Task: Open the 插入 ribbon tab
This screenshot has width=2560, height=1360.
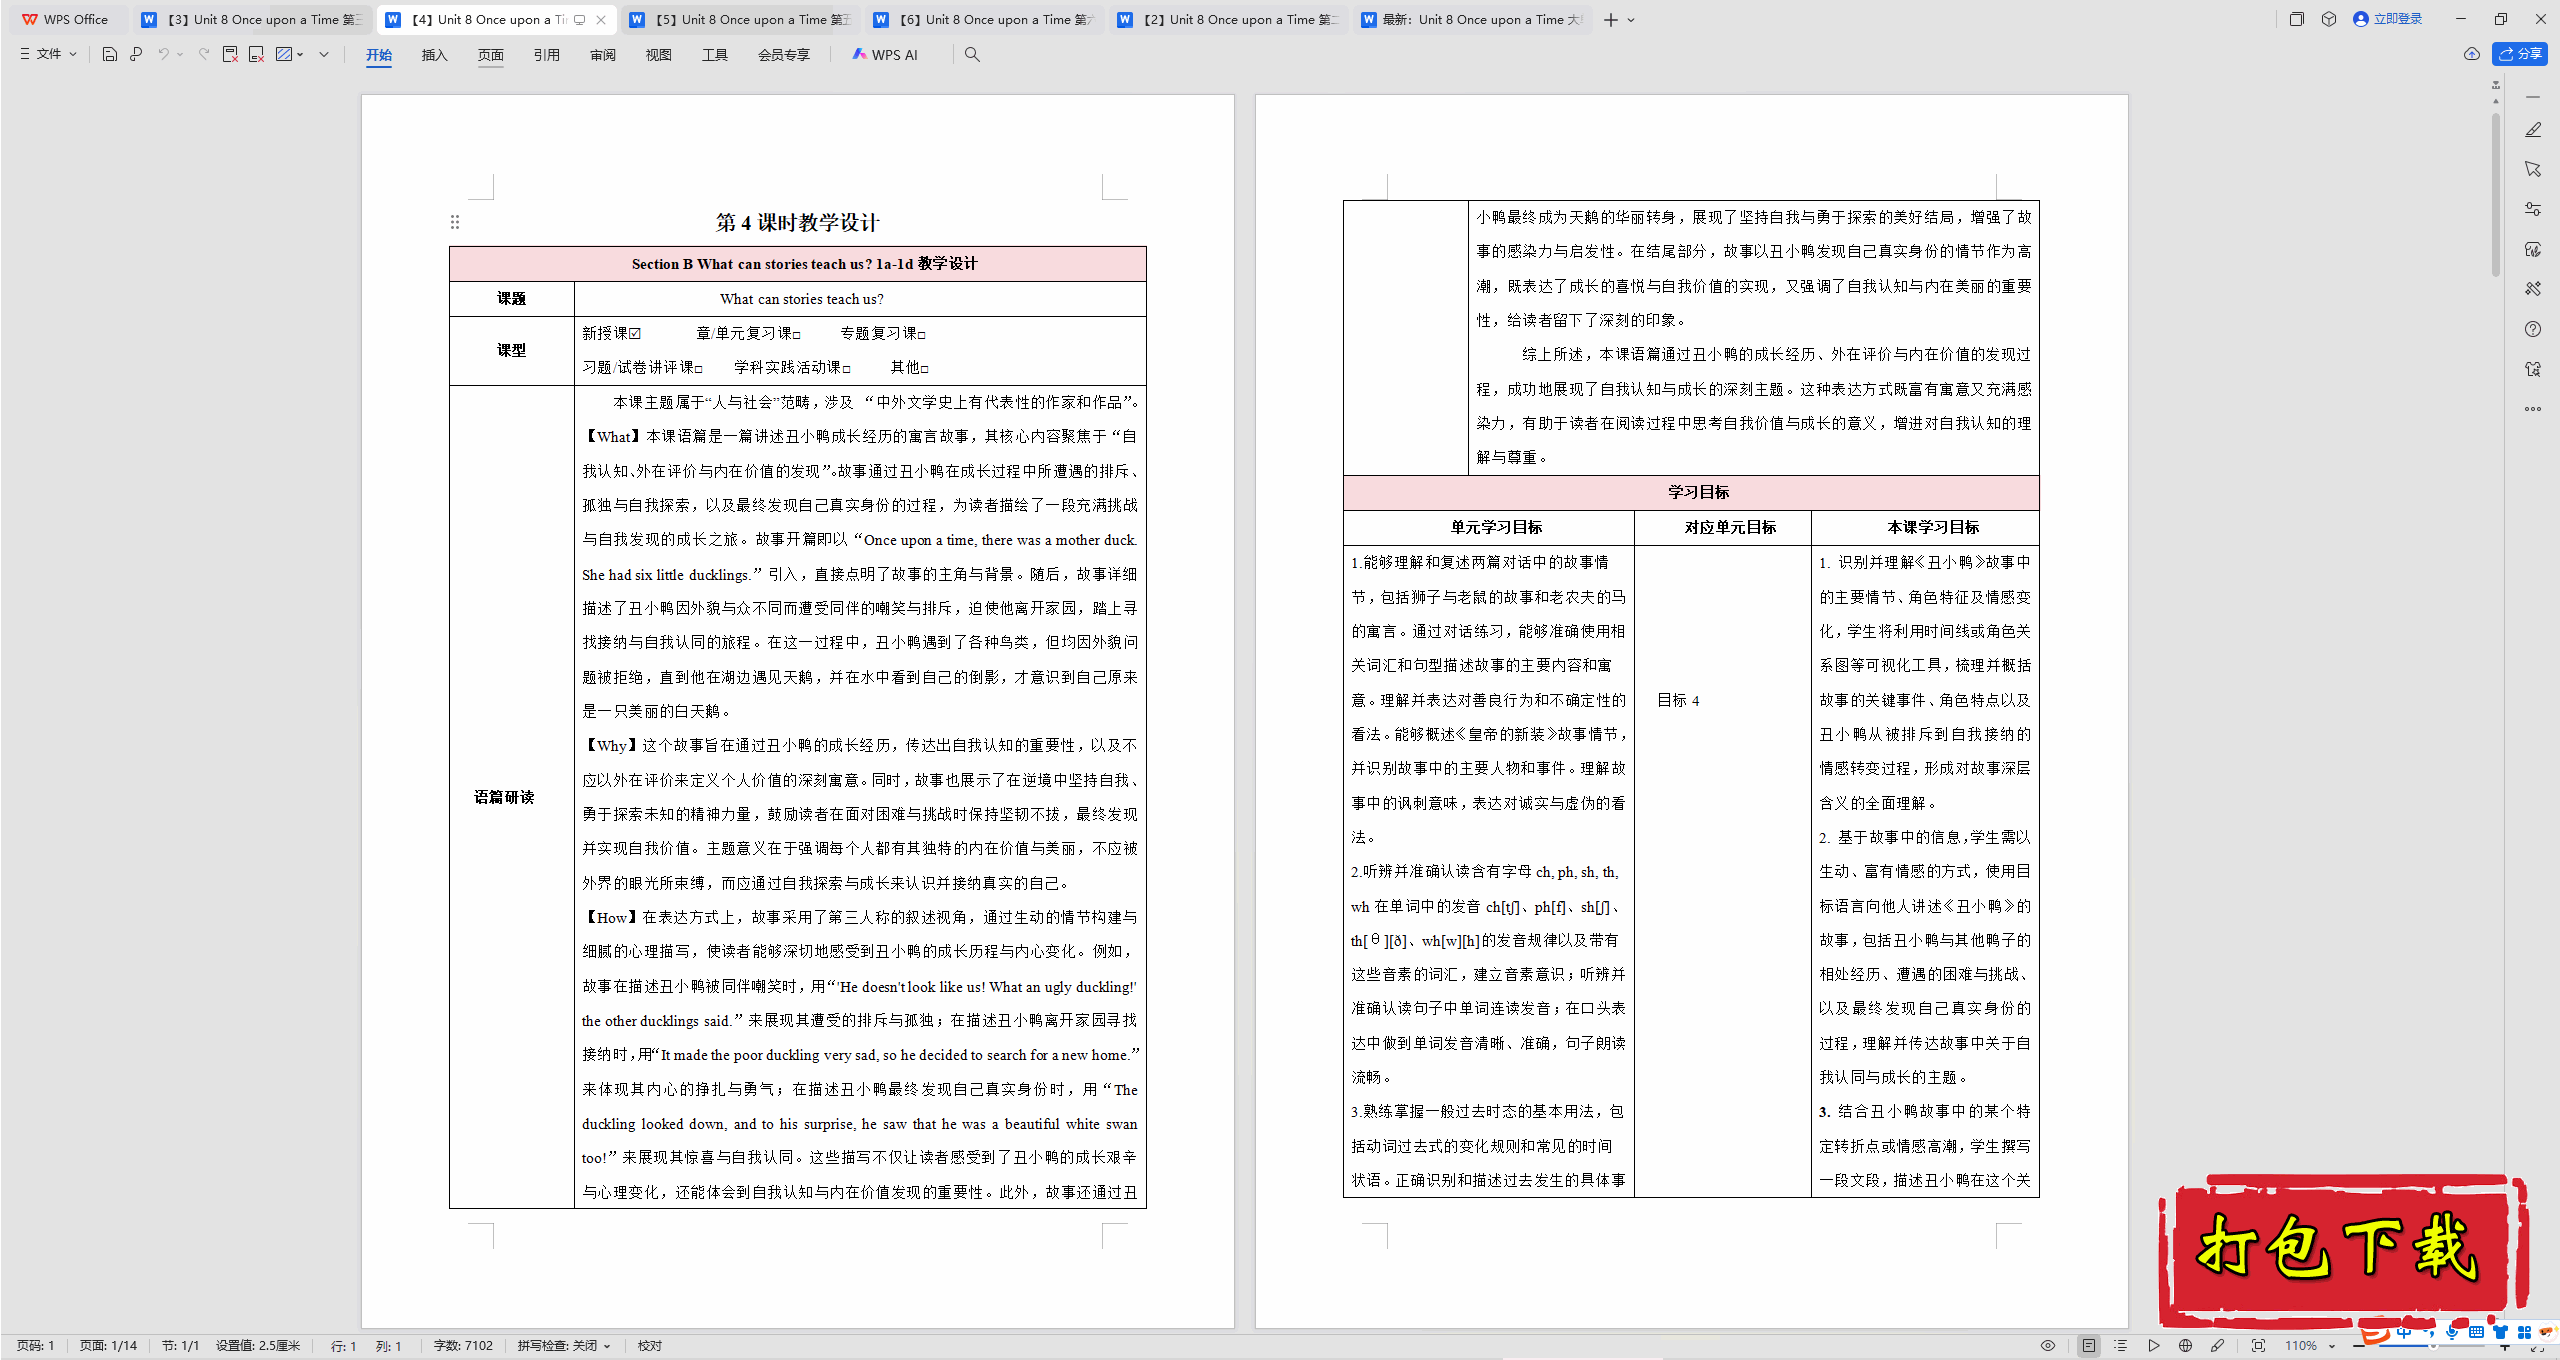Action: point(434,55)
